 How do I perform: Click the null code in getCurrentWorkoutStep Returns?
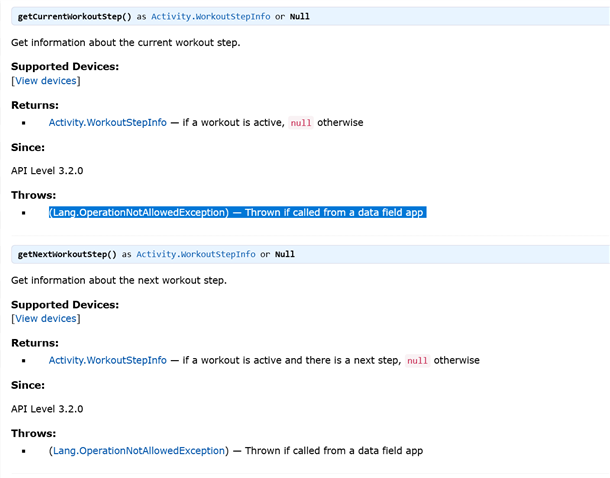tap(301, 123)
